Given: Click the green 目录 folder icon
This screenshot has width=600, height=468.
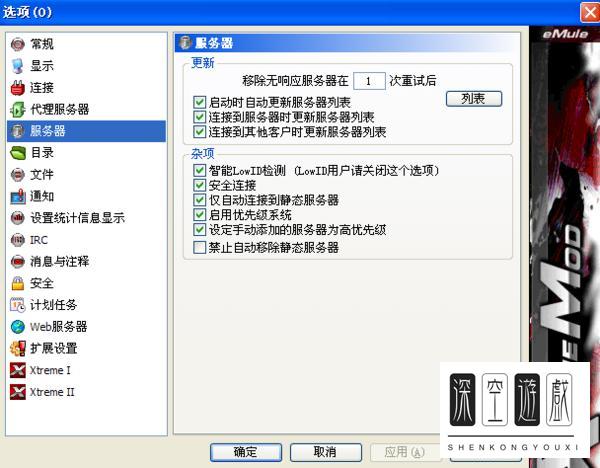Looking at the screenshot, I should pos(18,153).
